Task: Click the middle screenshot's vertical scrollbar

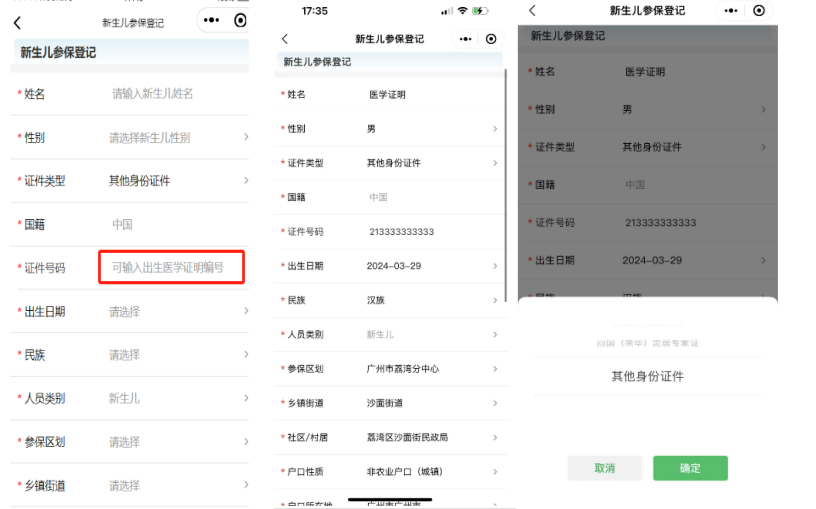Action: [505, 185]
